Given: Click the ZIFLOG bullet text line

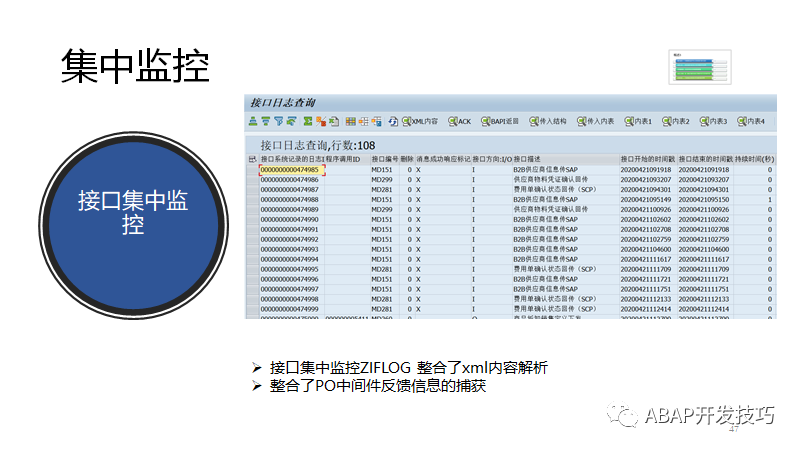Looking at the screenshot, I should tap(409, 368).
